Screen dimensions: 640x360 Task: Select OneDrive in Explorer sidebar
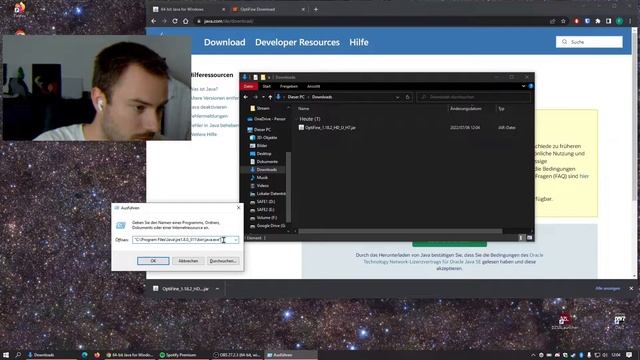269,119
